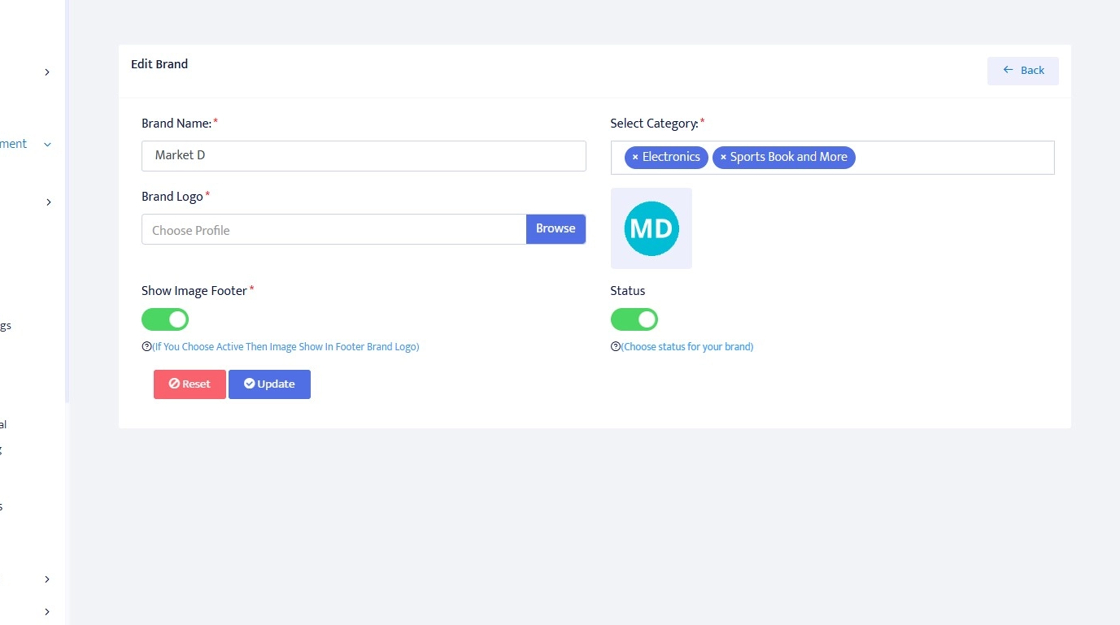The image size is (1120, 625).
Task: Open the Select Category dropdown box
Action: pos(832,157)
